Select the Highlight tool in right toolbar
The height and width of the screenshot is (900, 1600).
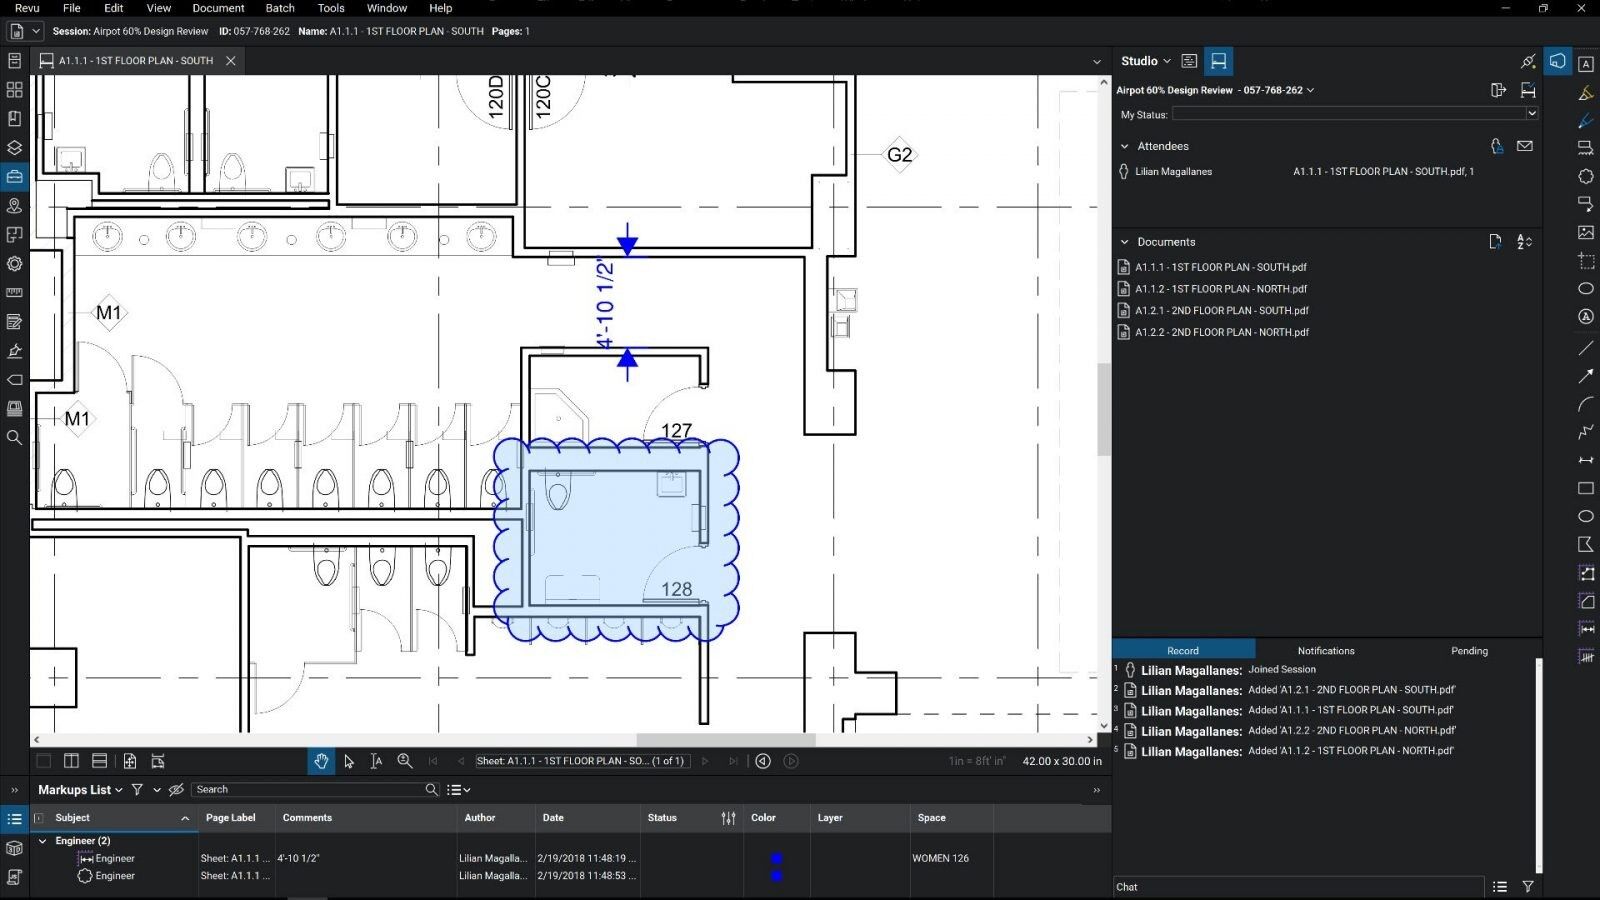(x=1586, y=93)
